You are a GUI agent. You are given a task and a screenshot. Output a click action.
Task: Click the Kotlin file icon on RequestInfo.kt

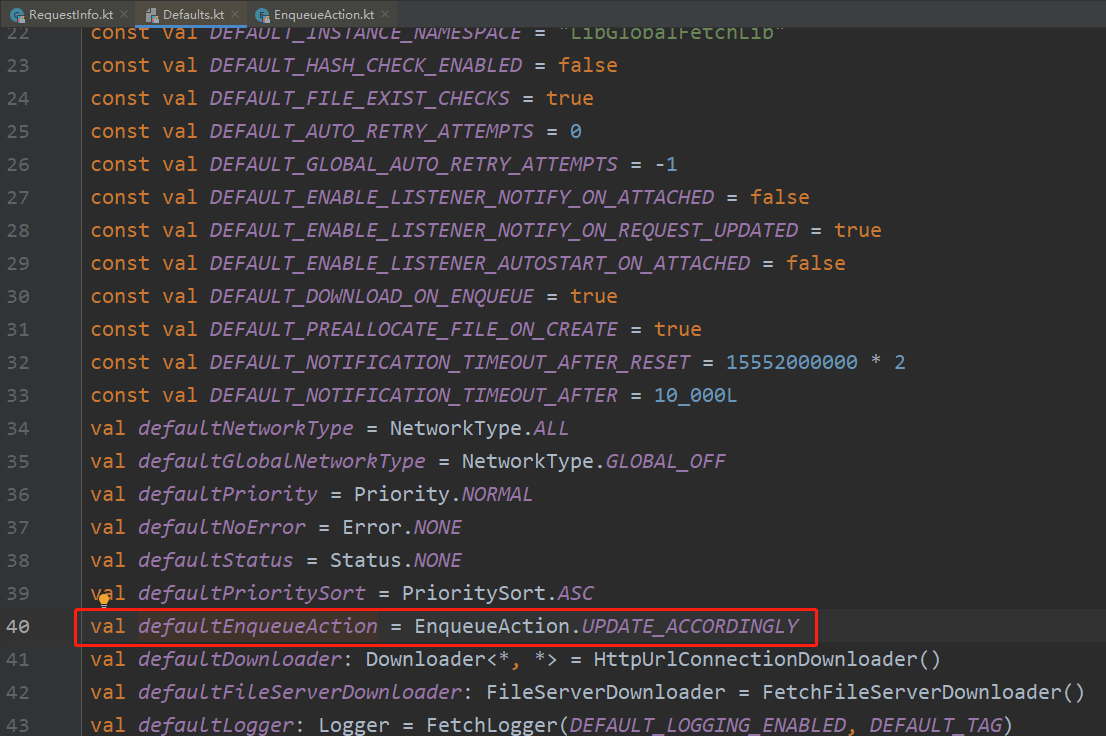[18, 15]
